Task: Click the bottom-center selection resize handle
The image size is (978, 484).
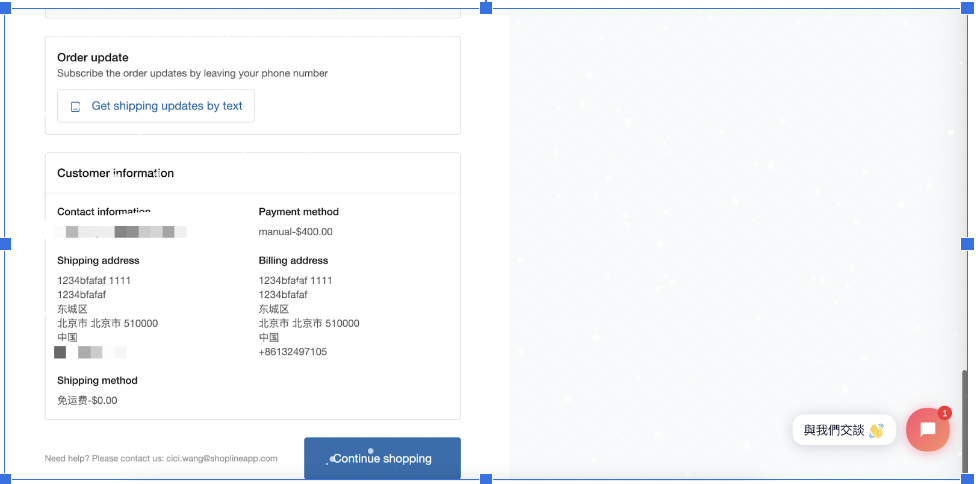Action: (x=486, y=479)
